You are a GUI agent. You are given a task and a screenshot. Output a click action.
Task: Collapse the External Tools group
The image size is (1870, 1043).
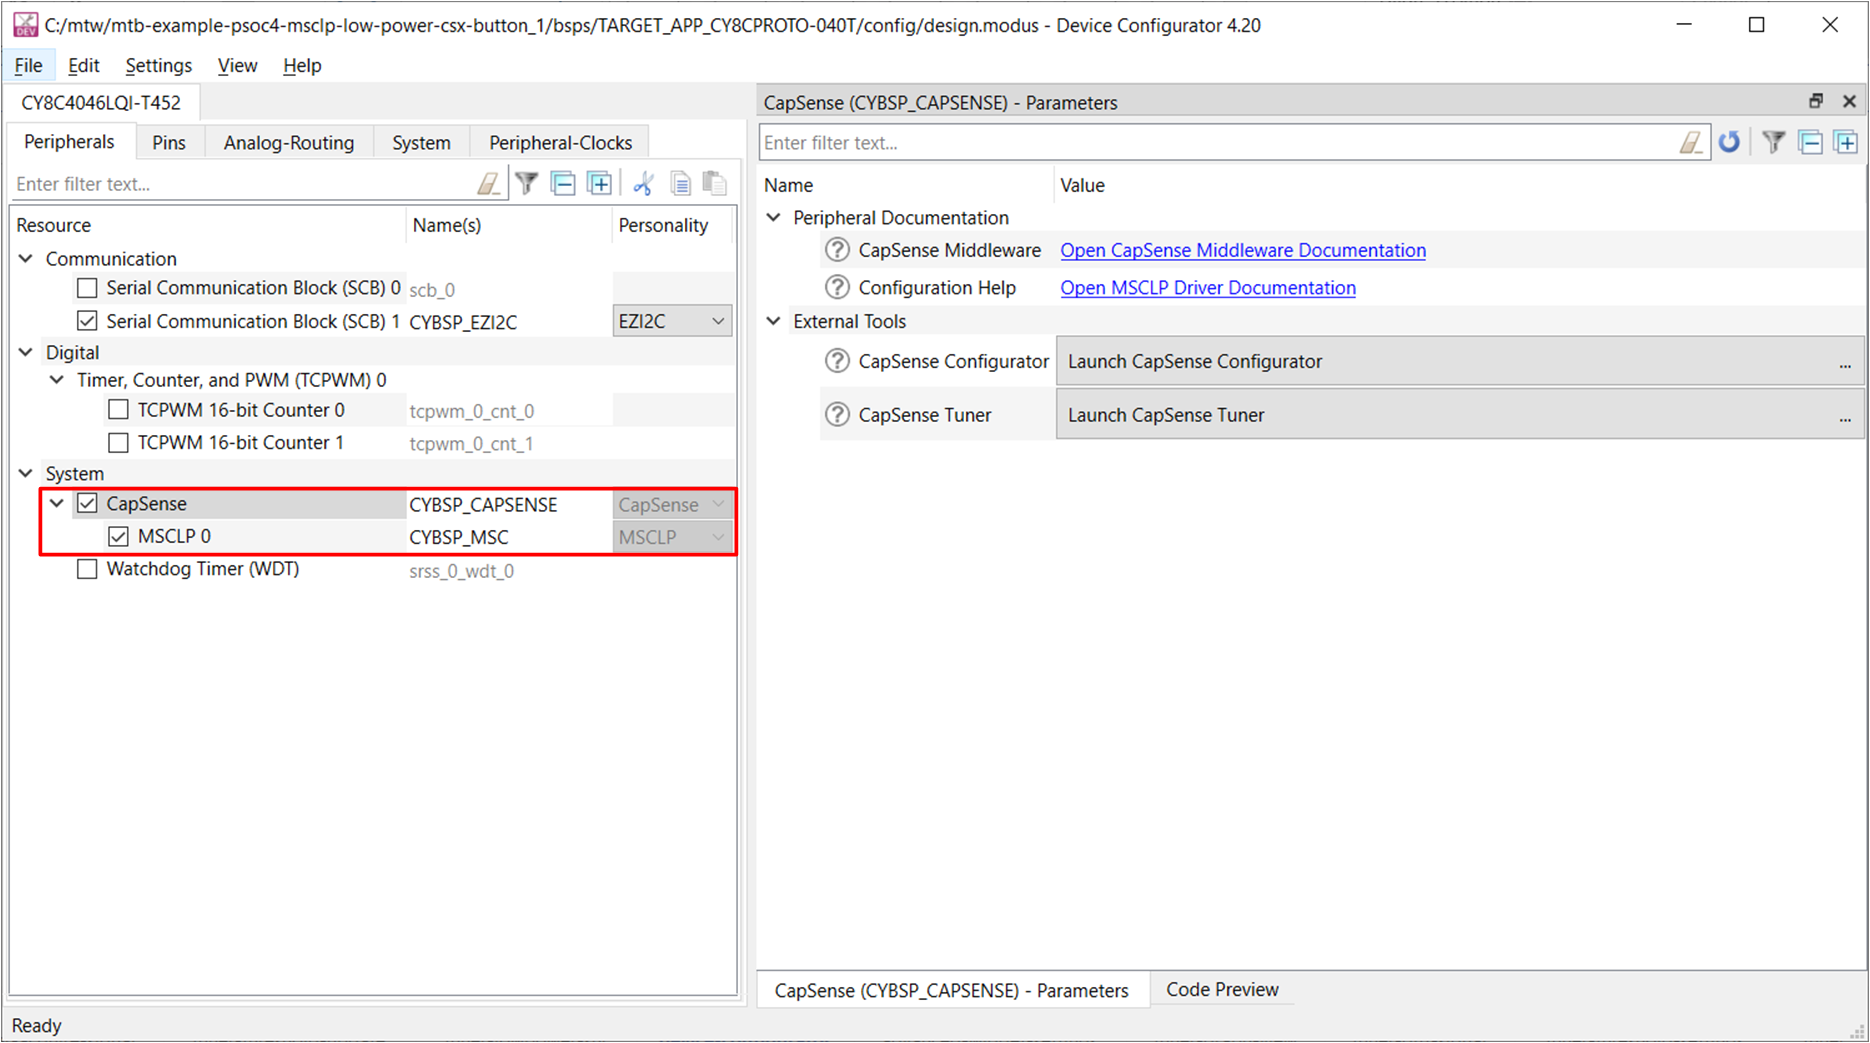[773, 321]
